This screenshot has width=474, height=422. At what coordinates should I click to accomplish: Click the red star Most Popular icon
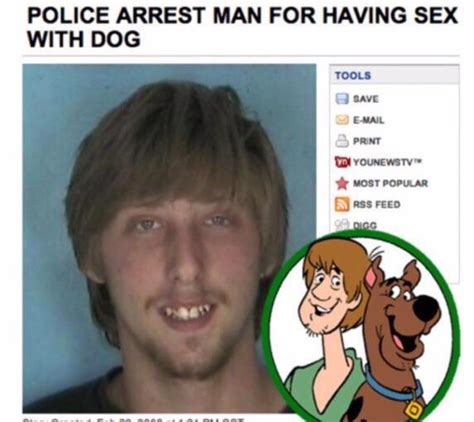click(342, 183)
